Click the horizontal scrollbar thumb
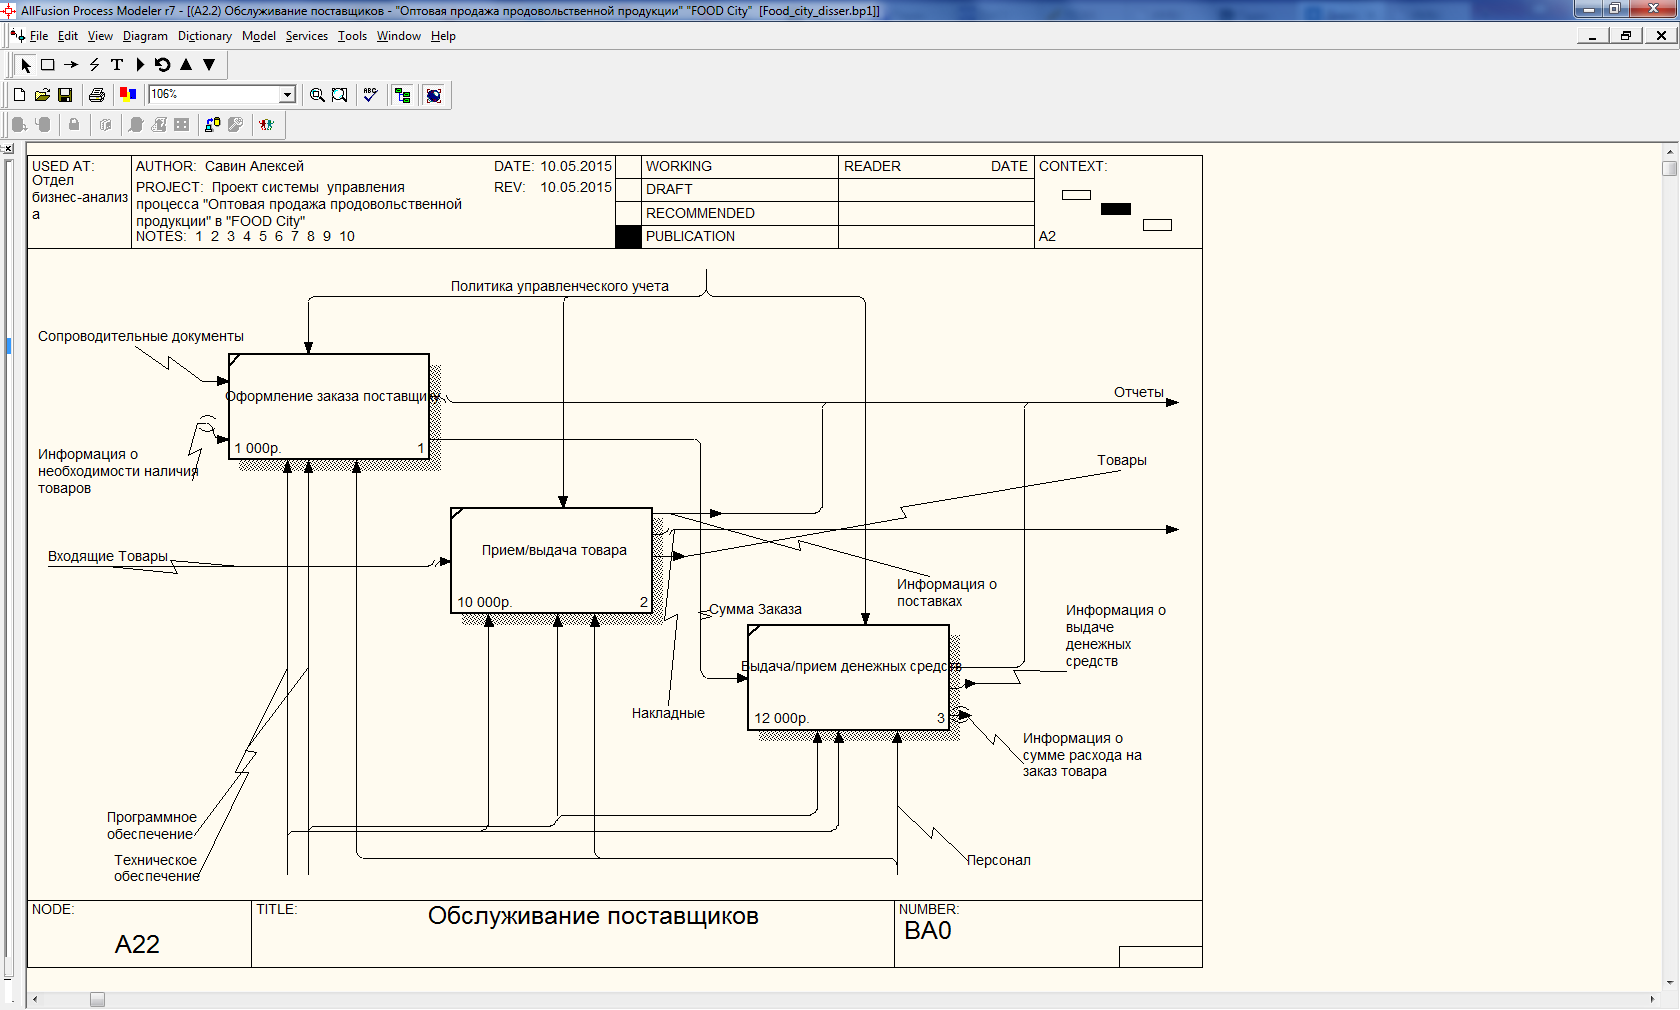The height and width of the screenshot is (1010, 1680). 97,999
